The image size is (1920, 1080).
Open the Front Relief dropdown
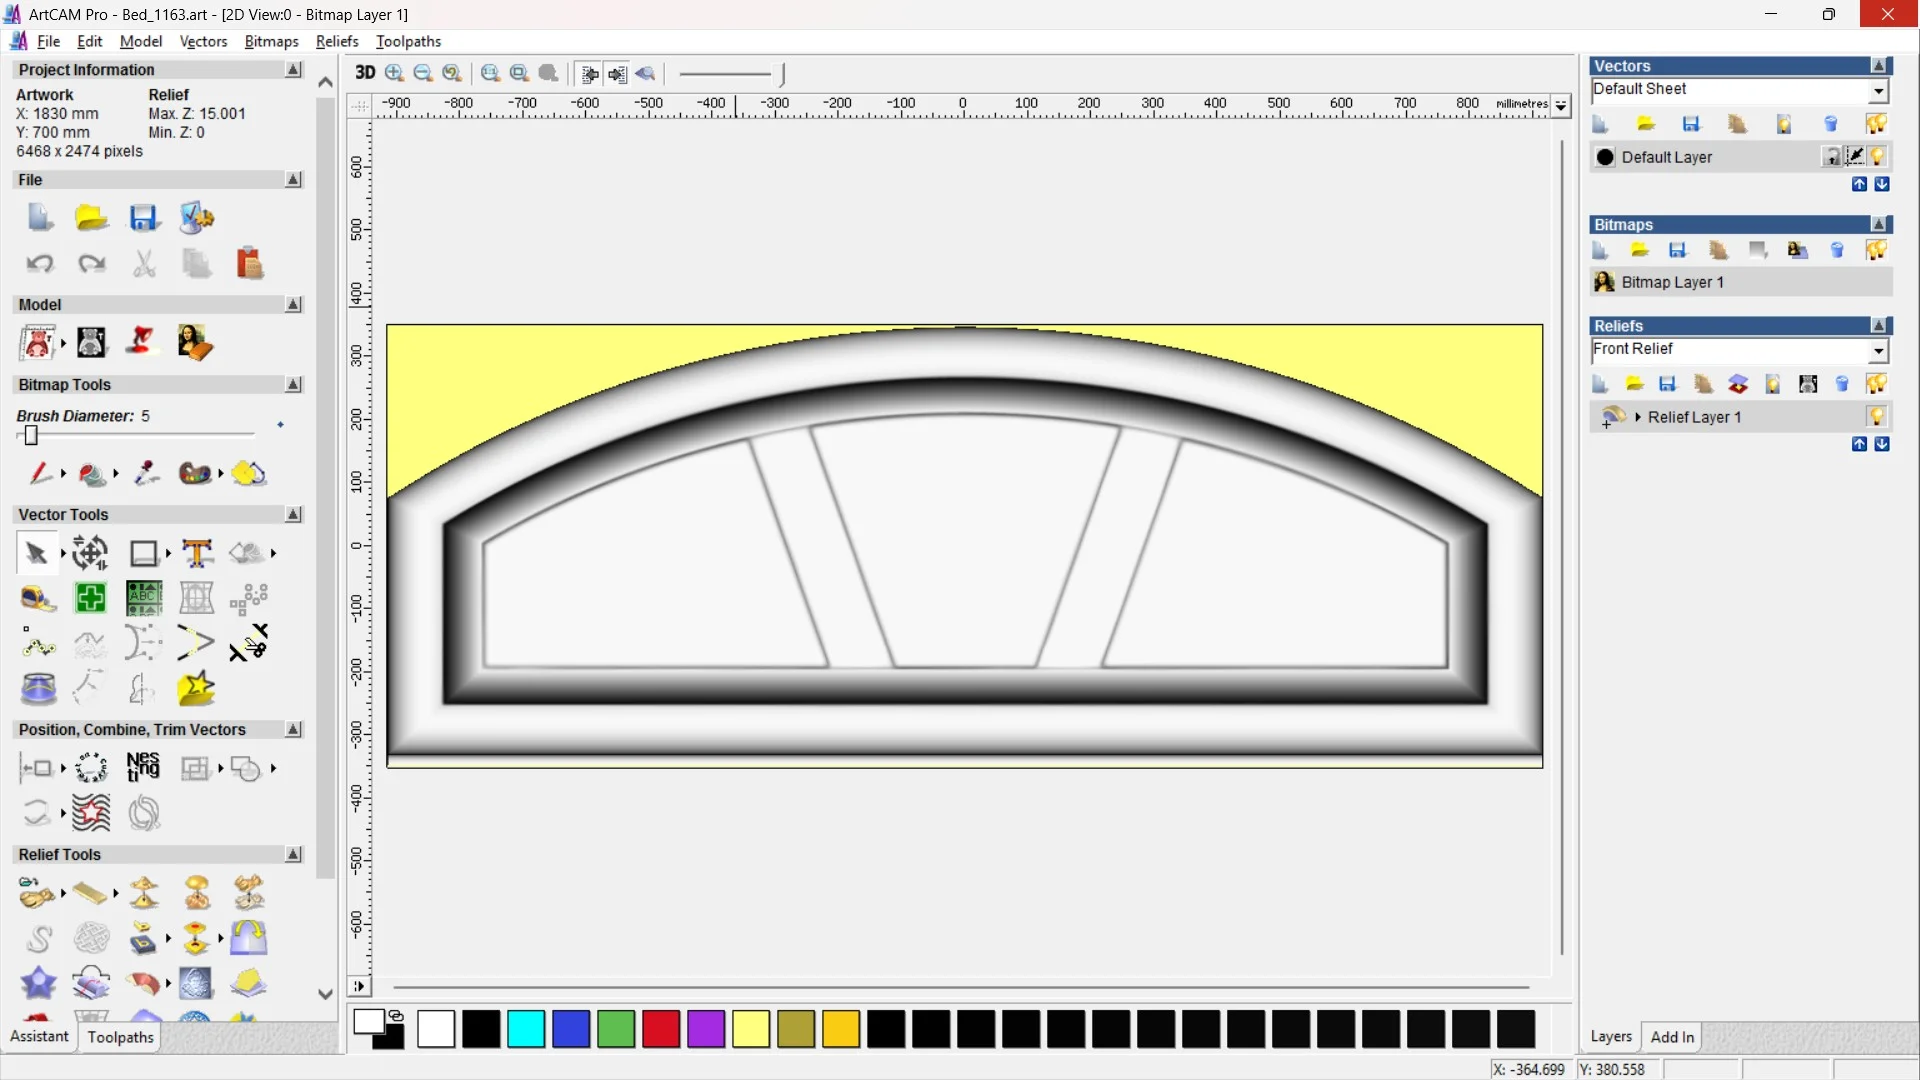[1878, 351]
